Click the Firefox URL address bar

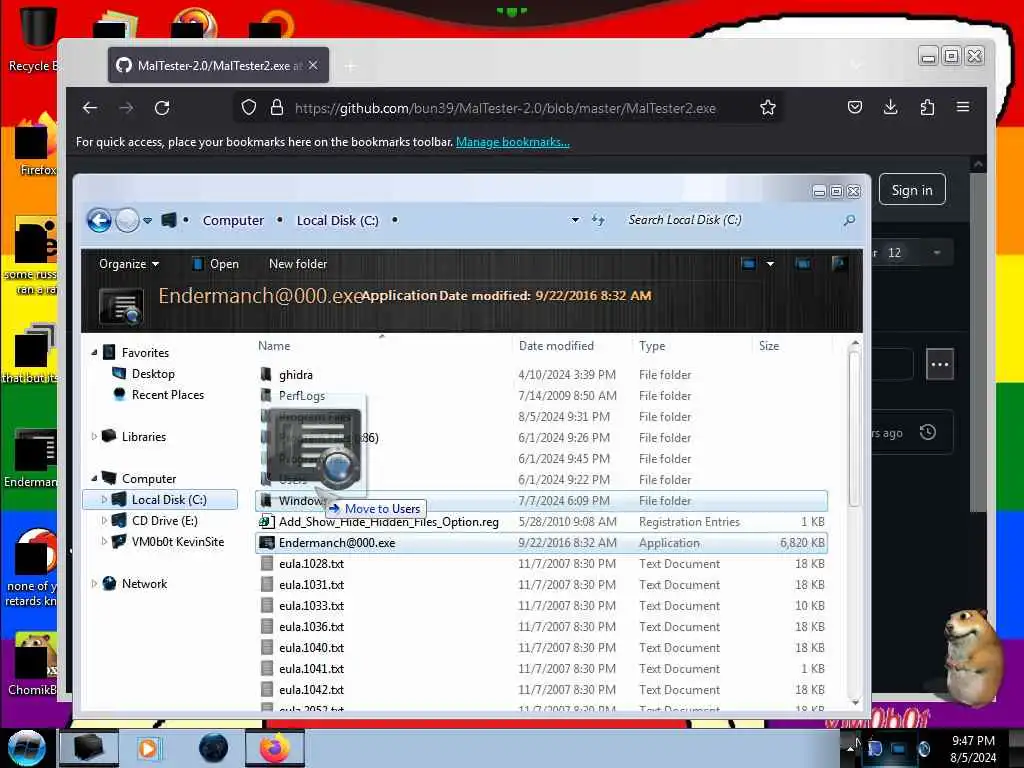[x=505, y=108]
